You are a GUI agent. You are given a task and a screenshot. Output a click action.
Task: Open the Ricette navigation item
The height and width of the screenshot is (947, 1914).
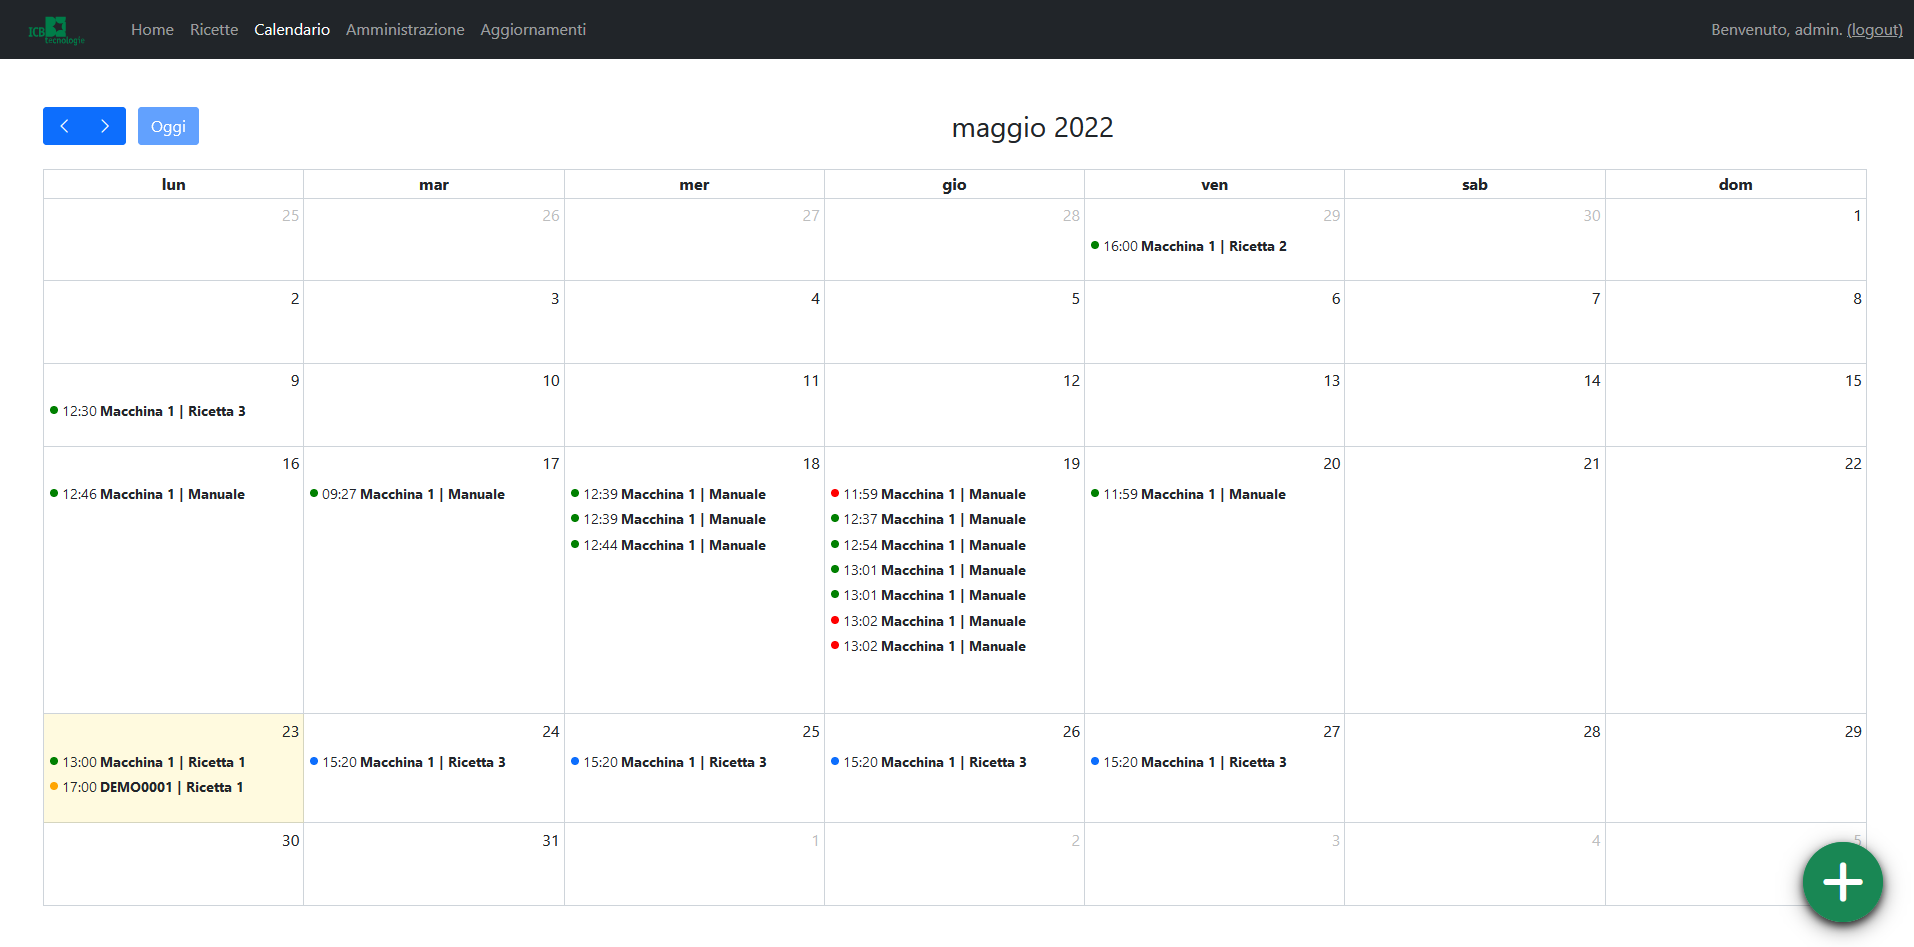point(214,30)
